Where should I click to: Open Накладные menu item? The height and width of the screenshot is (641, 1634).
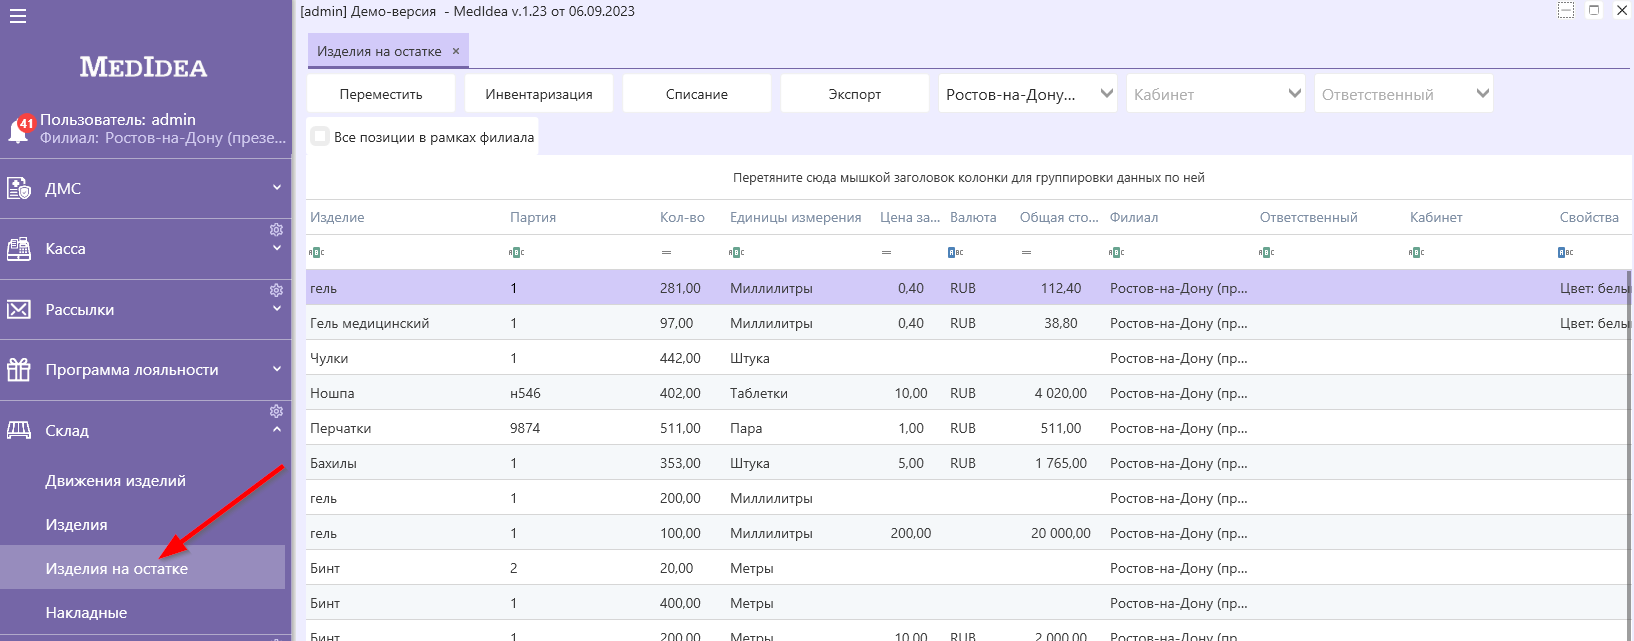click(x=86, y=613)
